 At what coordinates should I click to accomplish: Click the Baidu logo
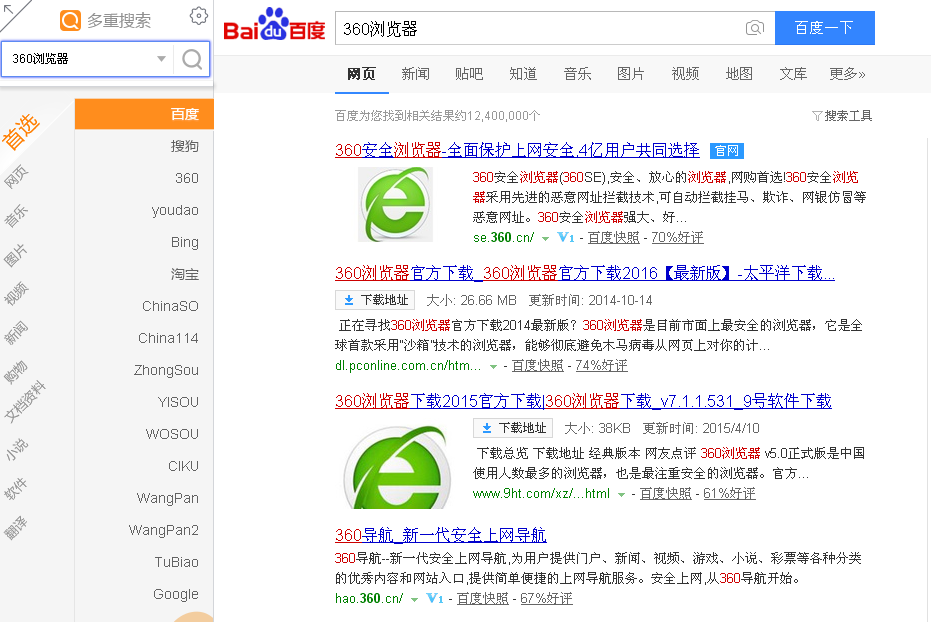(x=274, y=25)
